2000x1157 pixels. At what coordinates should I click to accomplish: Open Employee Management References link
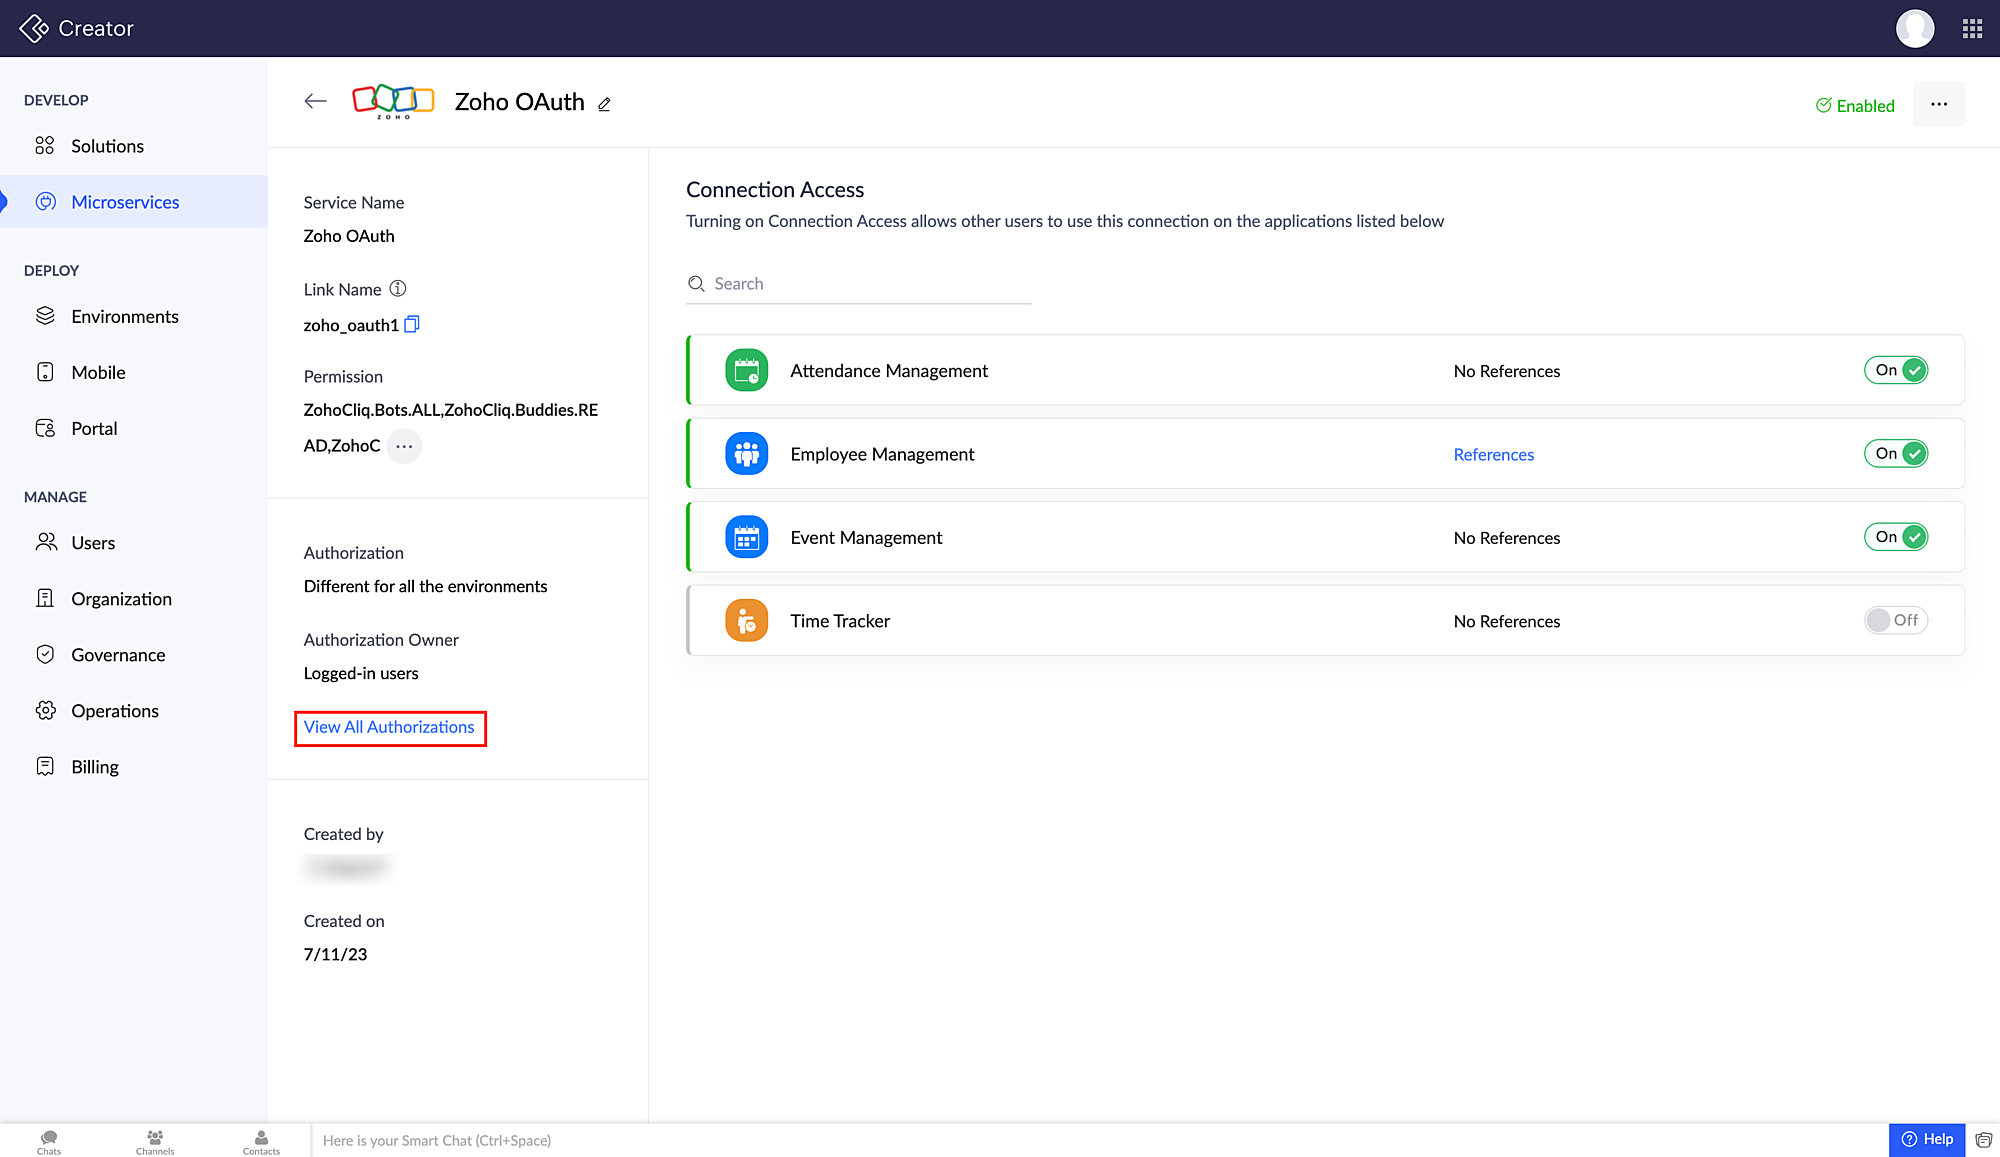[x=1493, y=454]
